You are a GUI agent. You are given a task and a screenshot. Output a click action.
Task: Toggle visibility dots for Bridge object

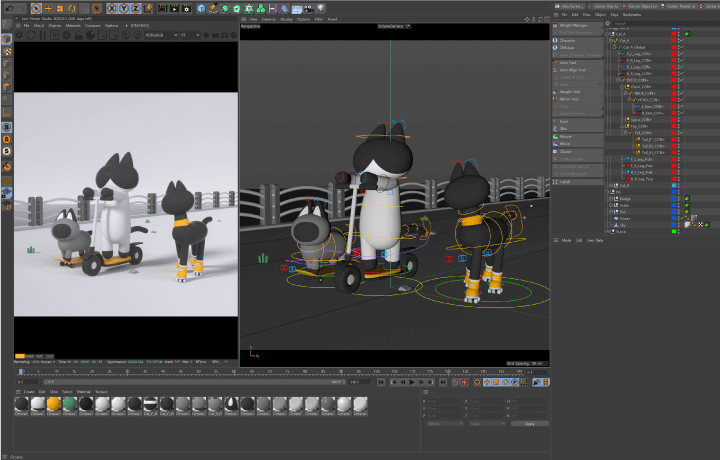click(x=679, y=199)
